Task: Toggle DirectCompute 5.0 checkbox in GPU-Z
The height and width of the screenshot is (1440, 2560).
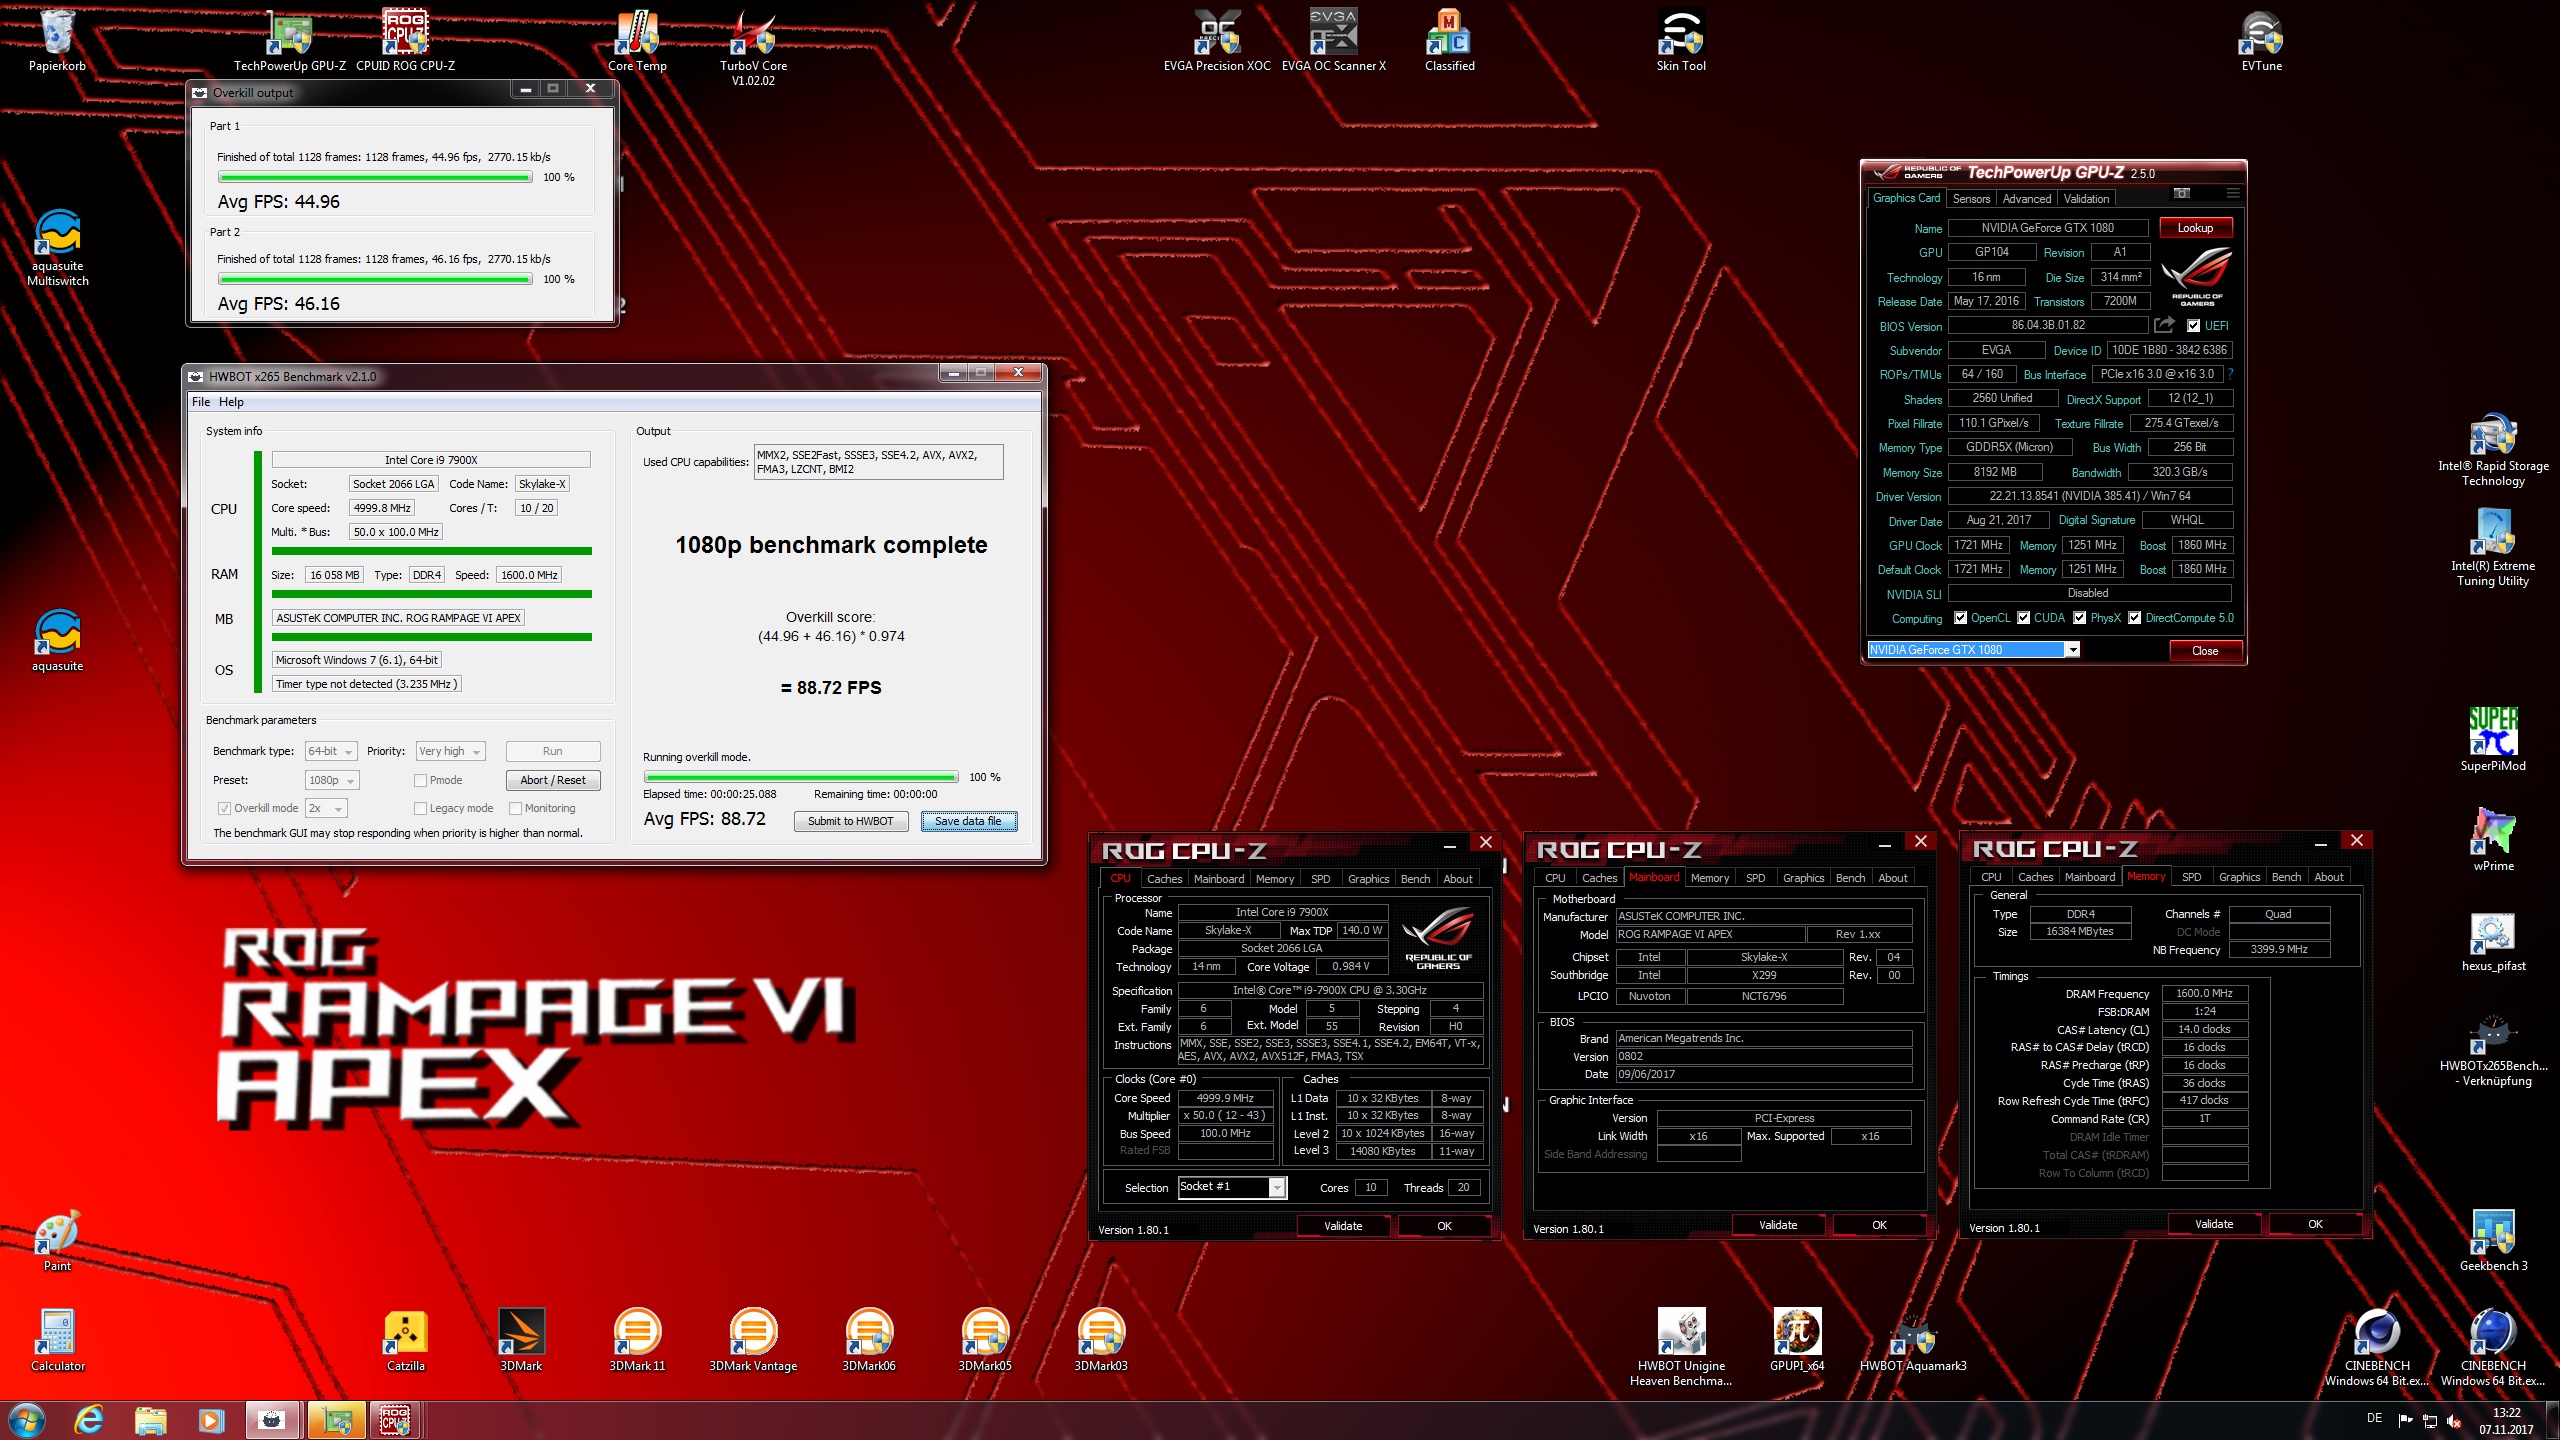Action: (2134, 618)
